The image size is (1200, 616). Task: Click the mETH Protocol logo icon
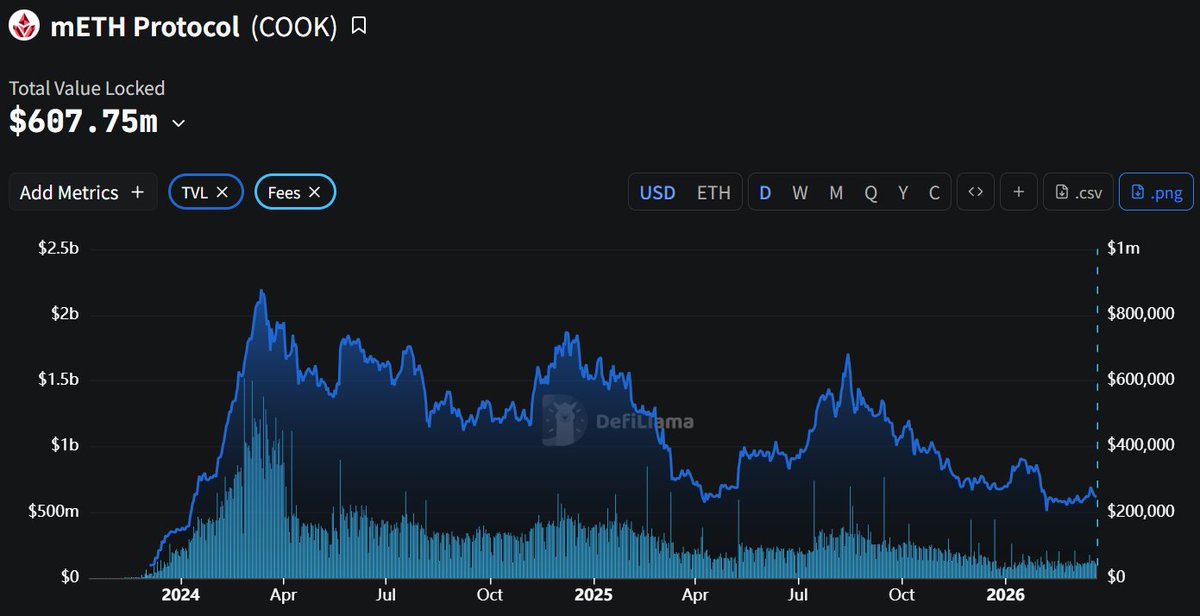tap(25, 26)
